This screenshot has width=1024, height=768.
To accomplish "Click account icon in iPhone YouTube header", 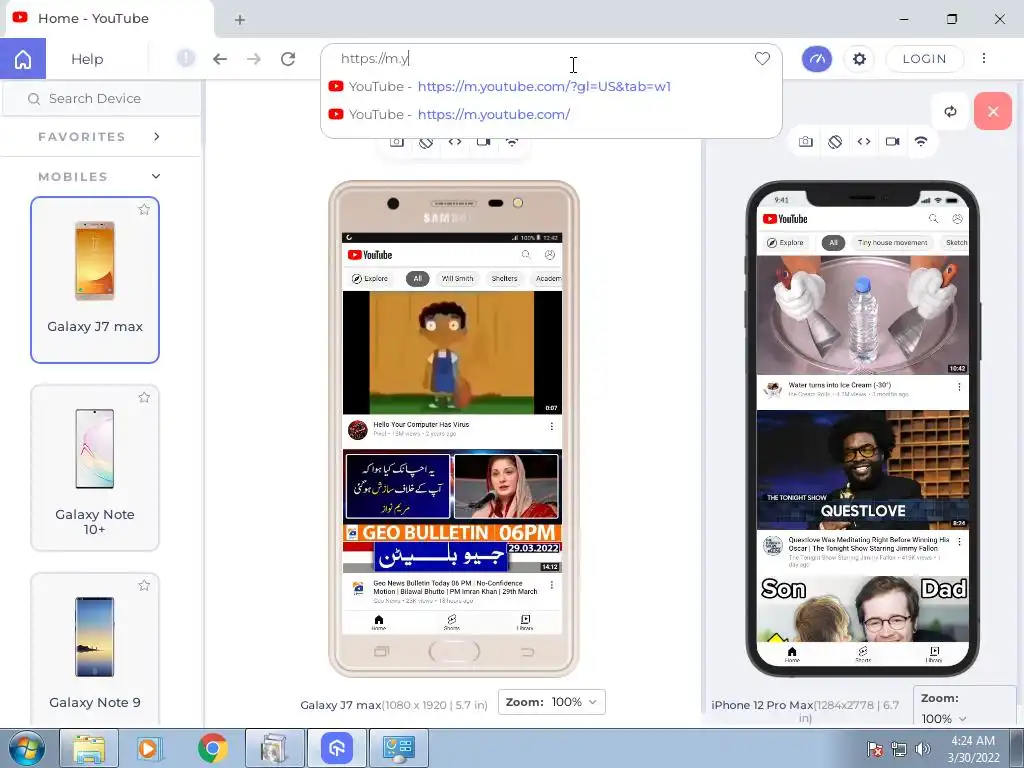I will pyautogui.click(x=957, y=219).
